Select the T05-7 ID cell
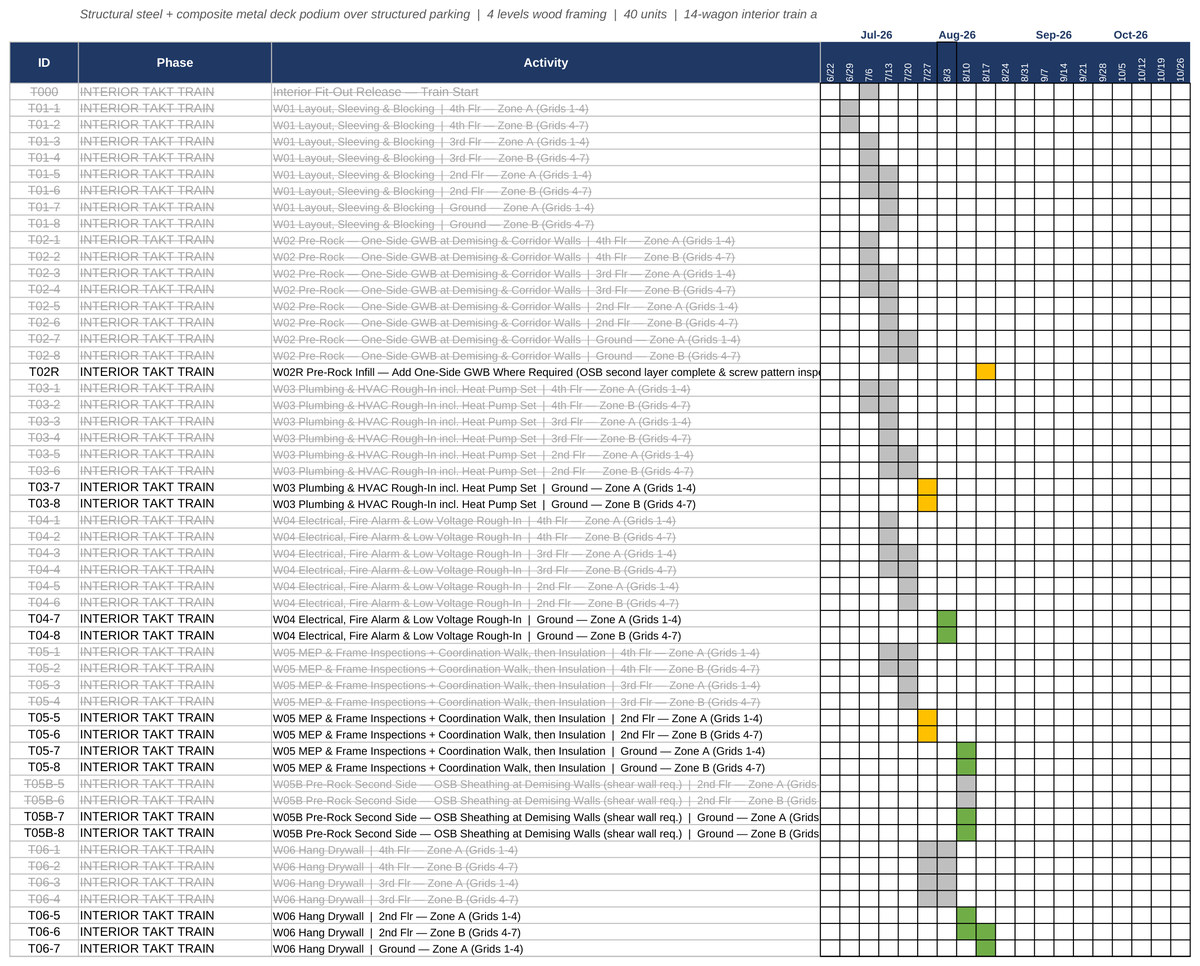The height and width of the screenshot is (966, 1200). coord(44,751)
